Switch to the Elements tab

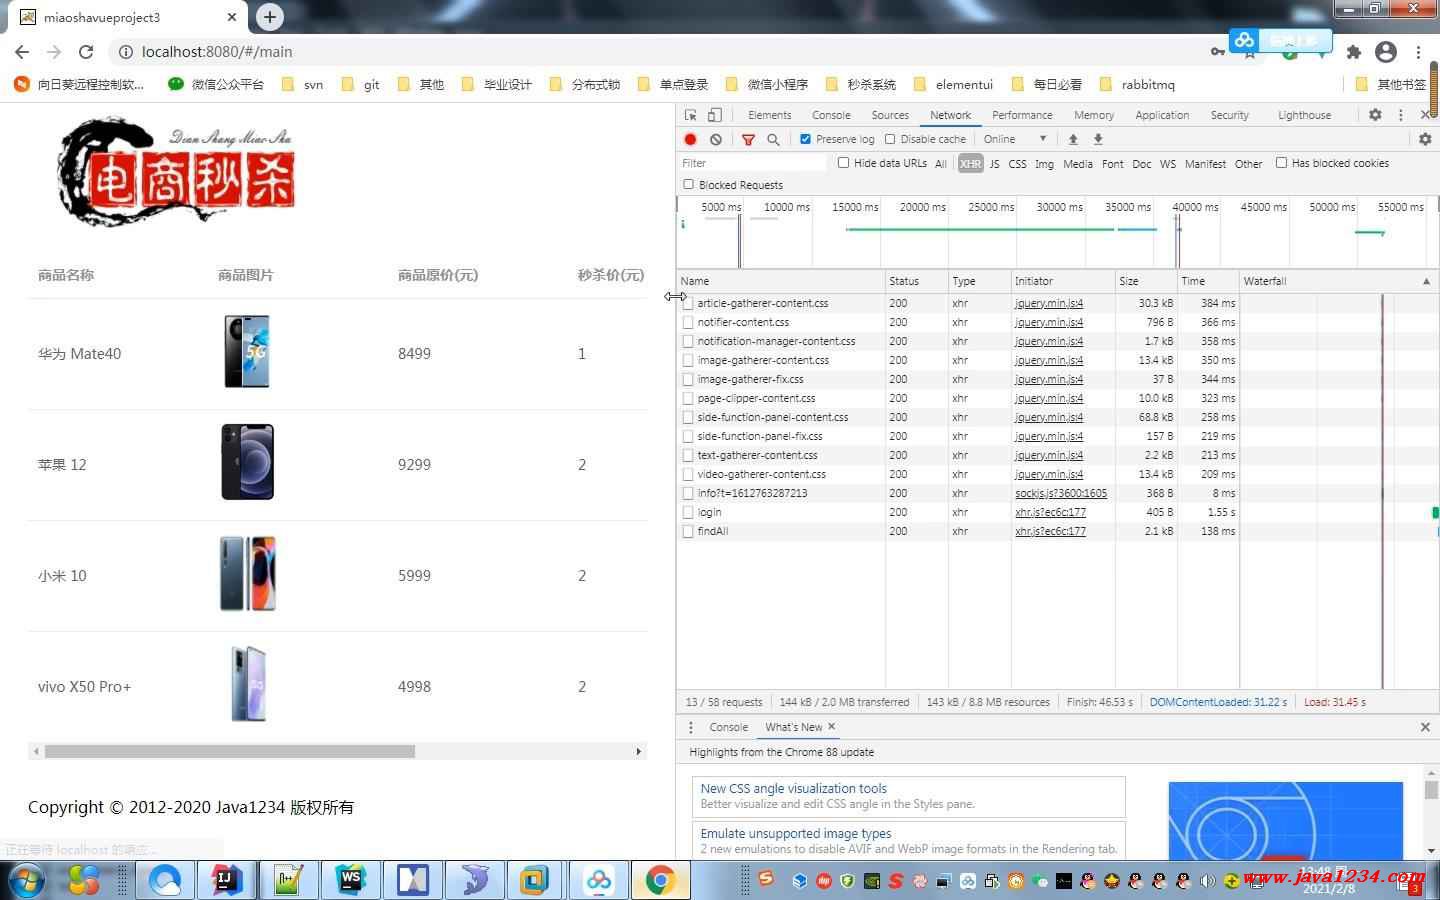pyautogui.click(x=769, y=115)
